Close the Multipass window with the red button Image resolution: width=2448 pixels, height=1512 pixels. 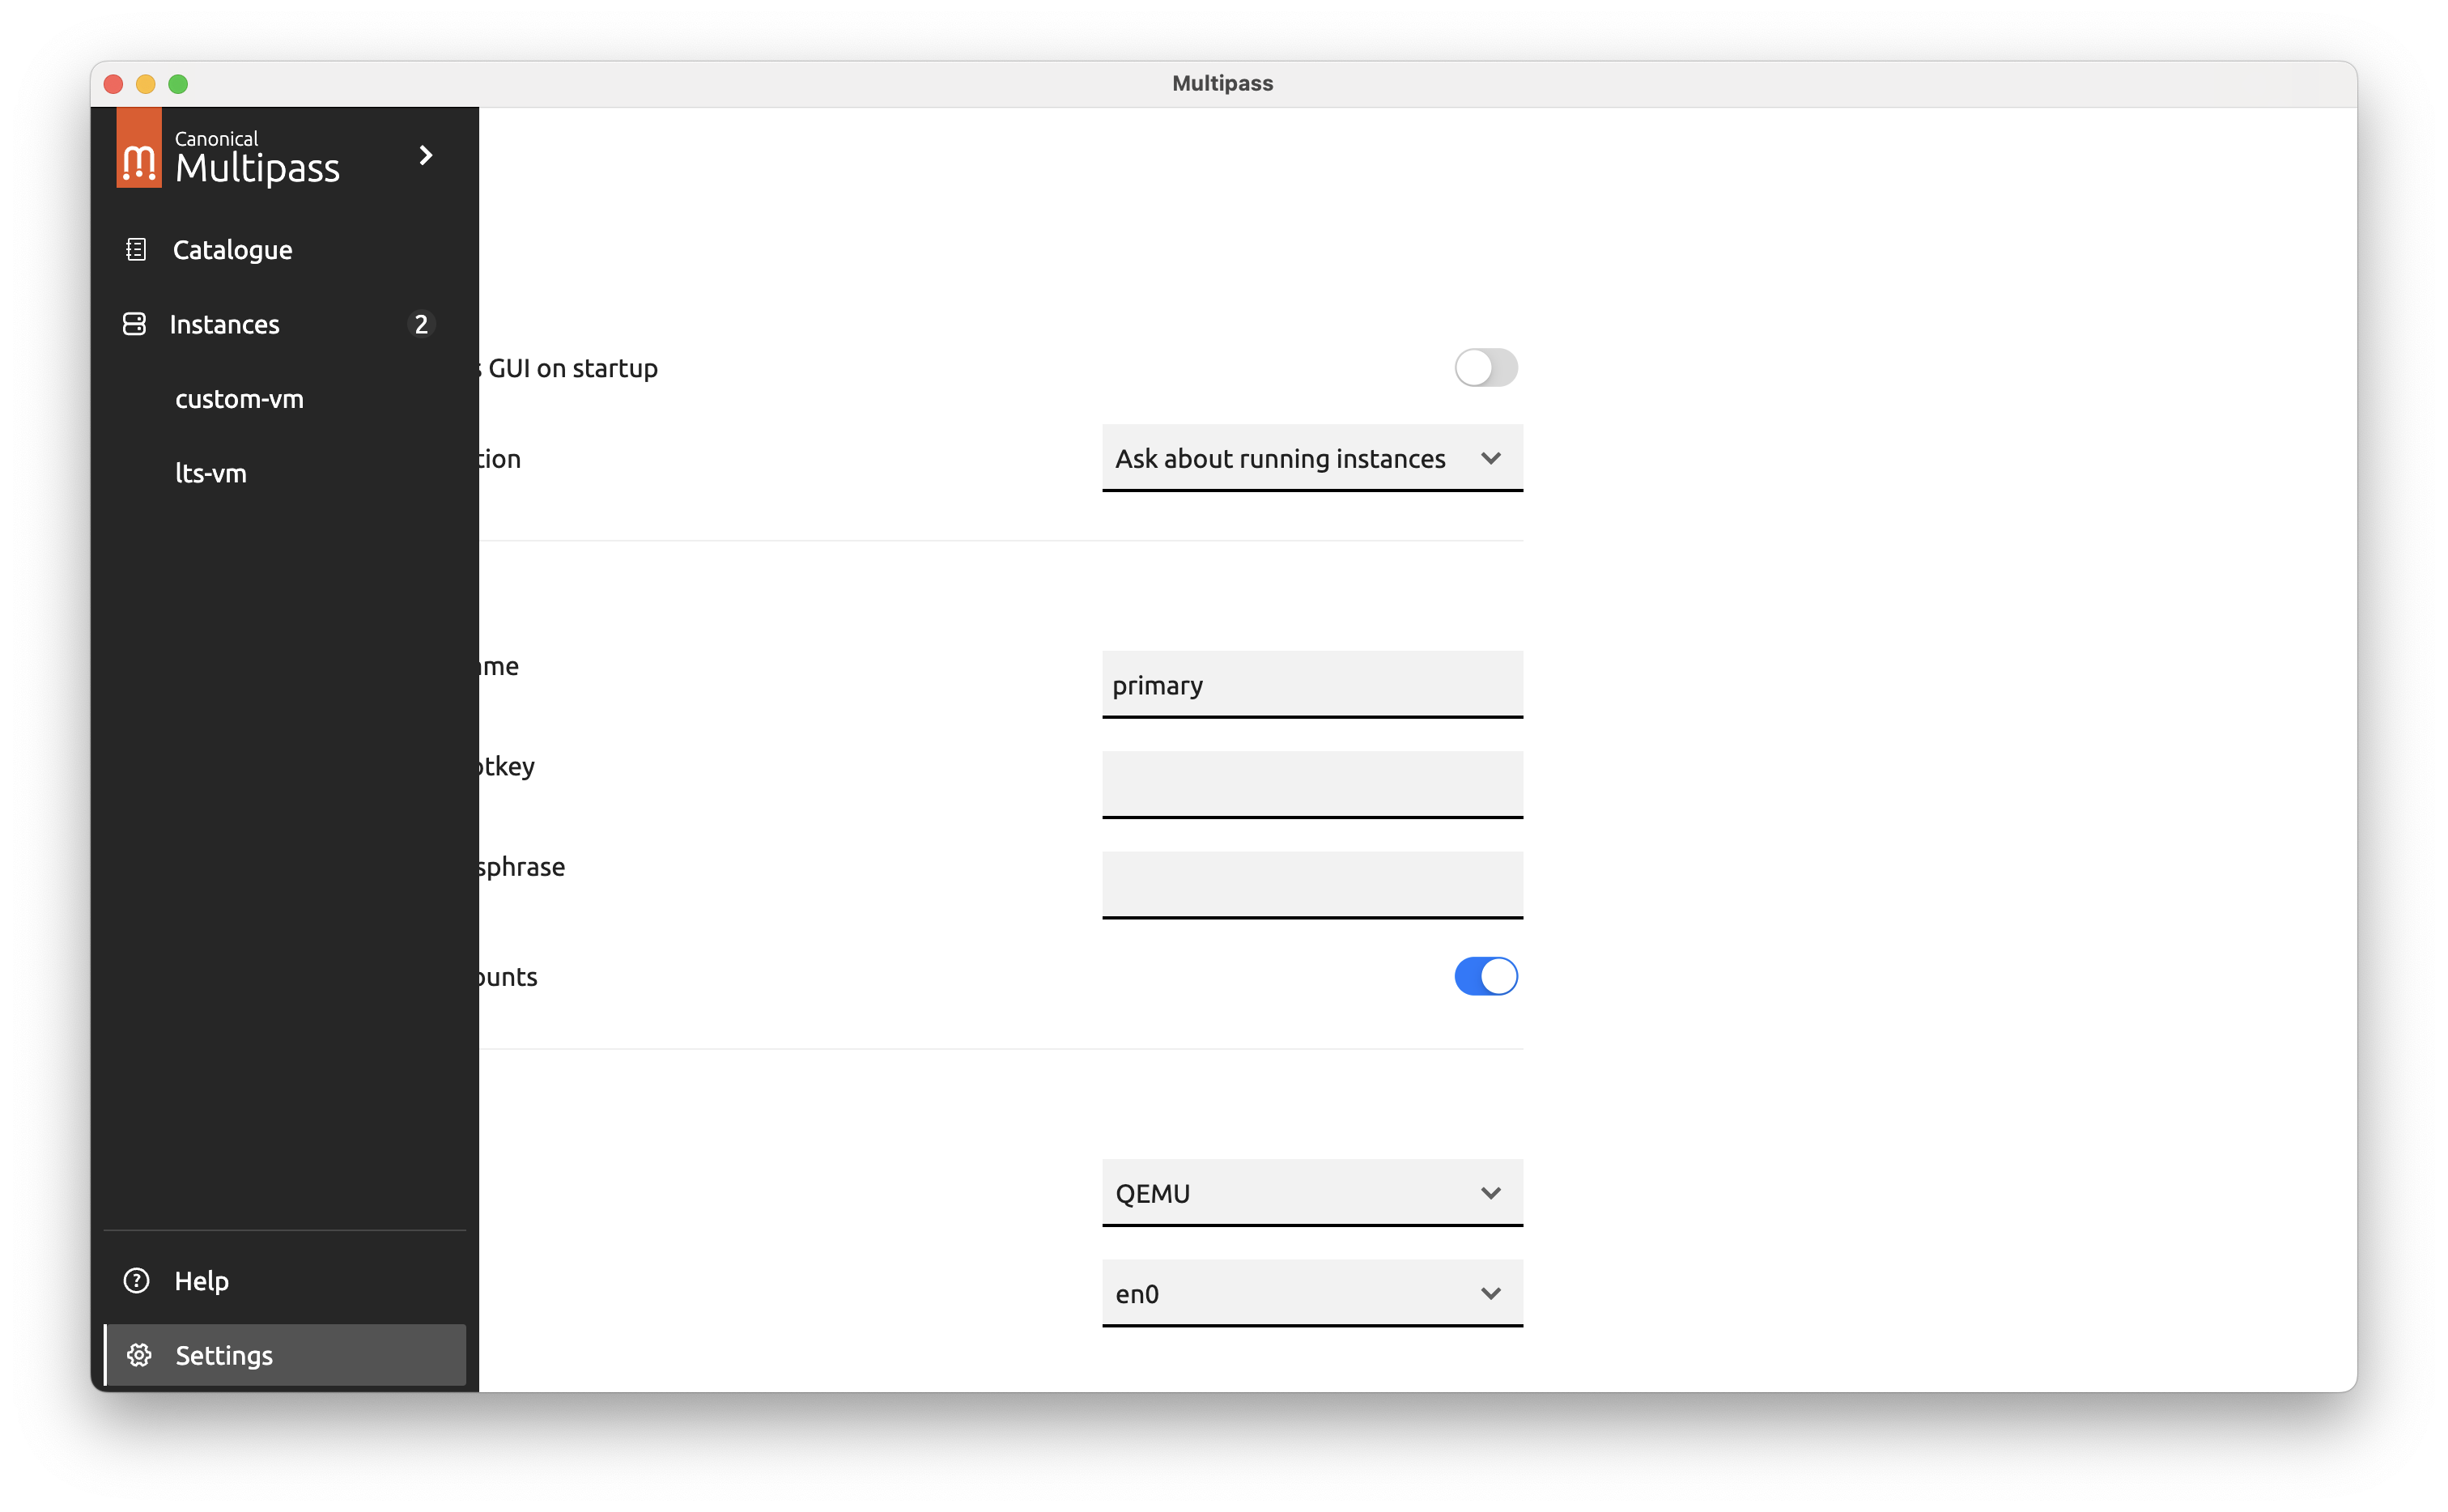[x=113, y=84]
